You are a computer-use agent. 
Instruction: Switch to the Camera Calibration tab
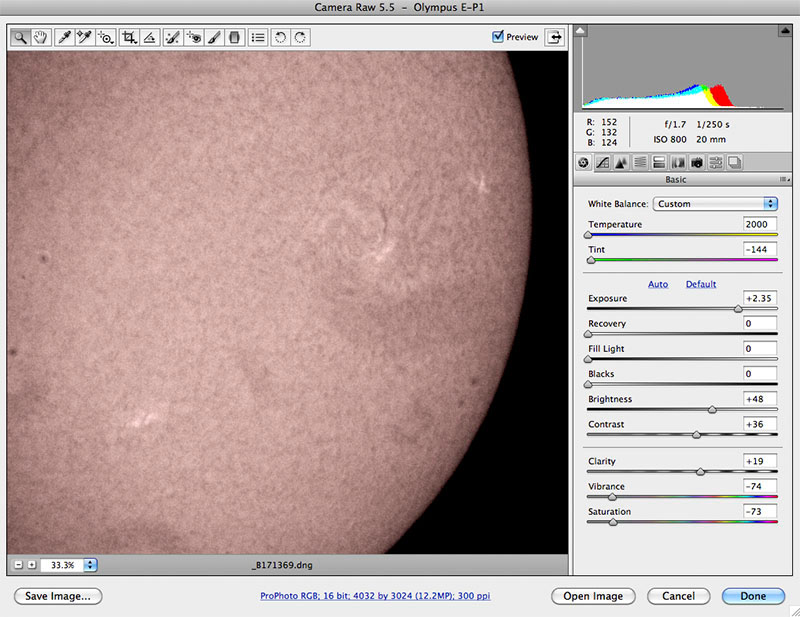[x=697, y=162]
